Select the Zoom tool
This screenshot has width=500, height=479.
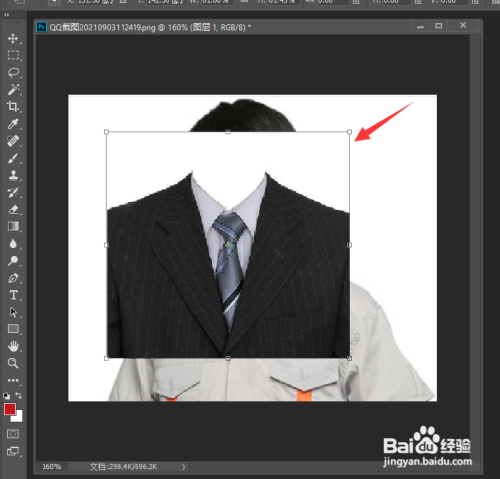tap(13, 363)
